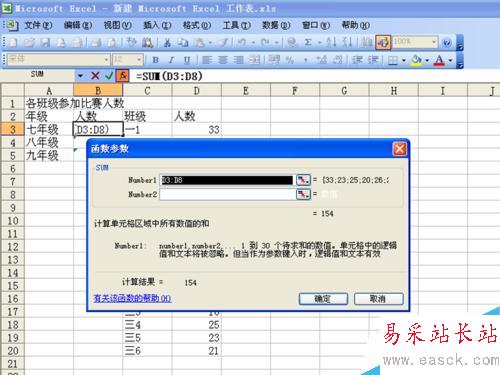Open the 数据 (Data) menu
This screenshot has width=500, height=375.
pos(276,25)
